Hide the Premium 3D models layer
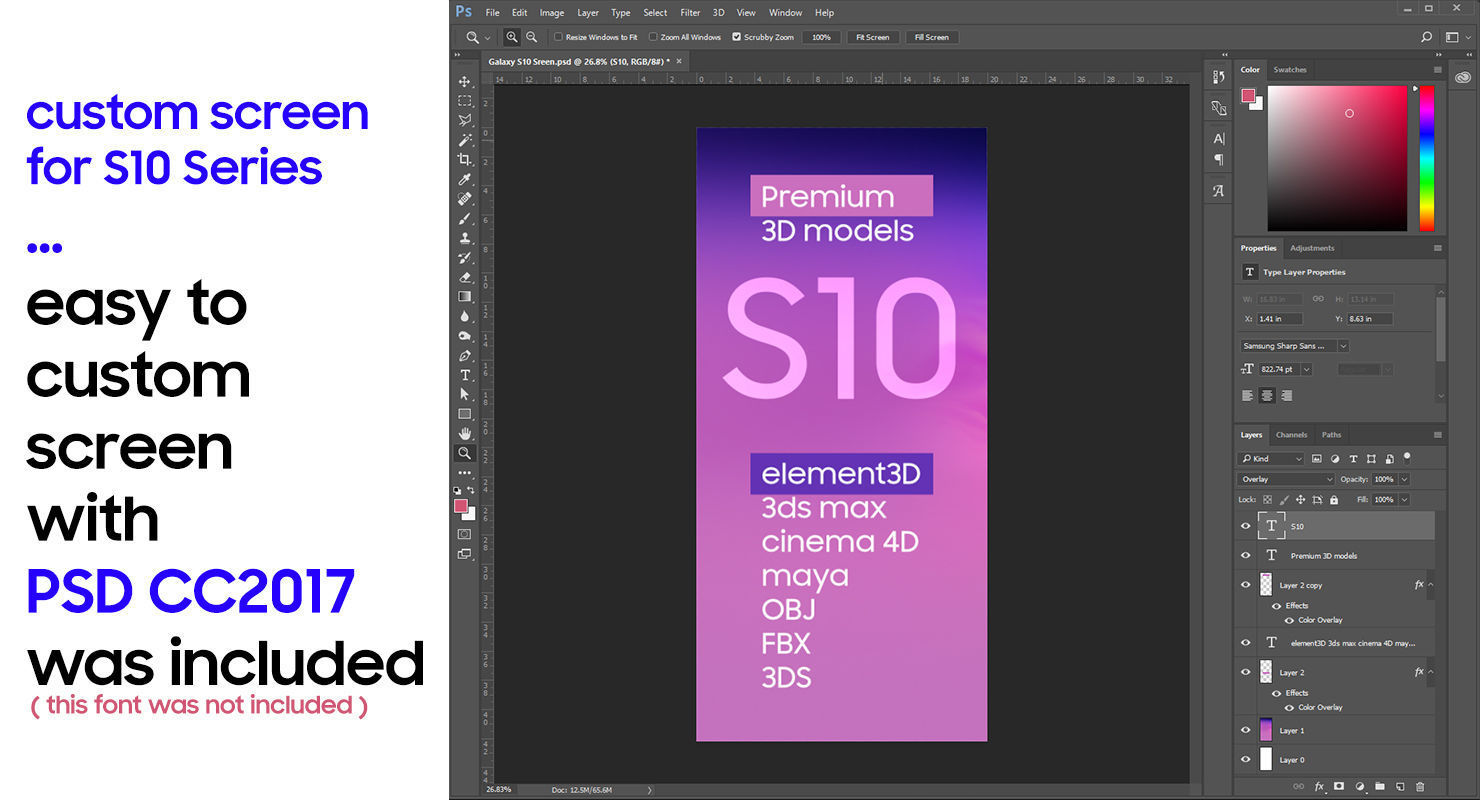Viewport: 1480px width, 800px height. pos(1246,555)
